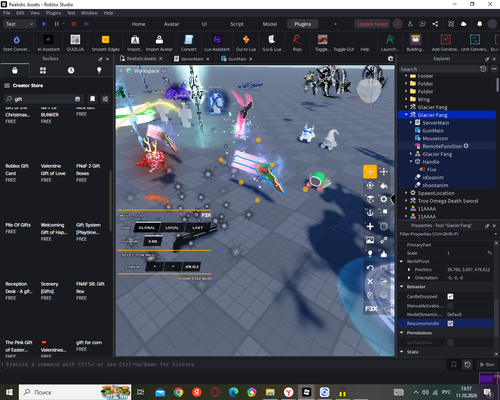The height and width of the screenshot is (400, 500).
Task: Open the Gui to Lua plugin
Action: point(246,40)
